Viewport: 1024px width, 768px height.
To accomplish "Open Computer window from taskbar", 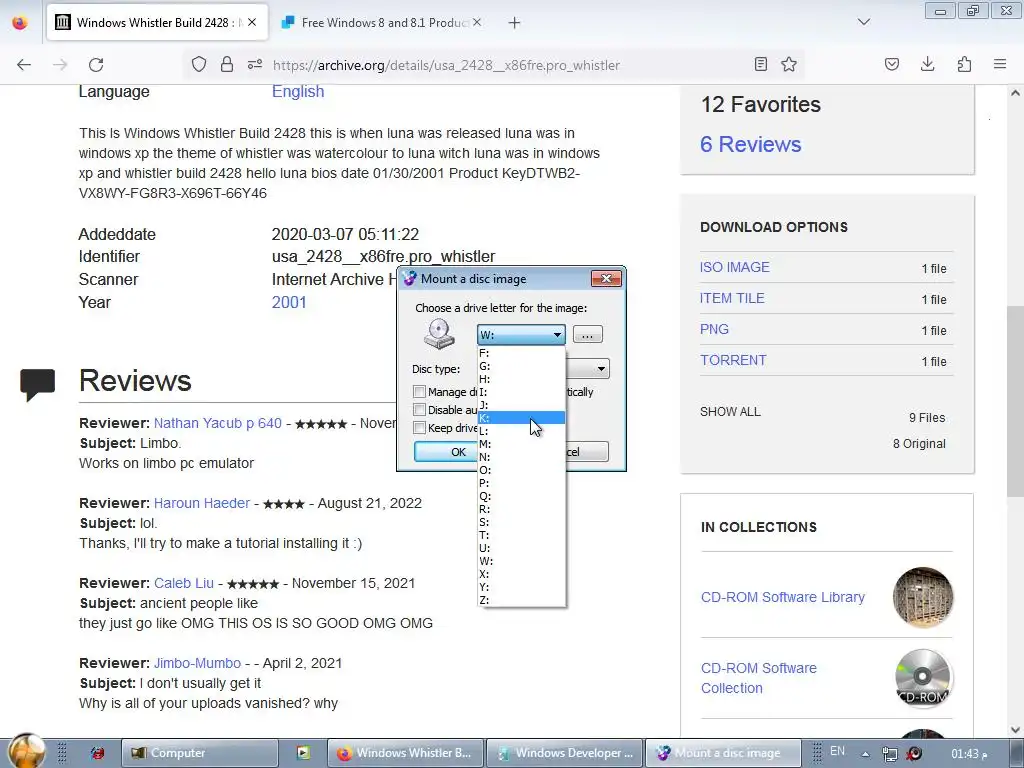I will [x=200, y=753].
